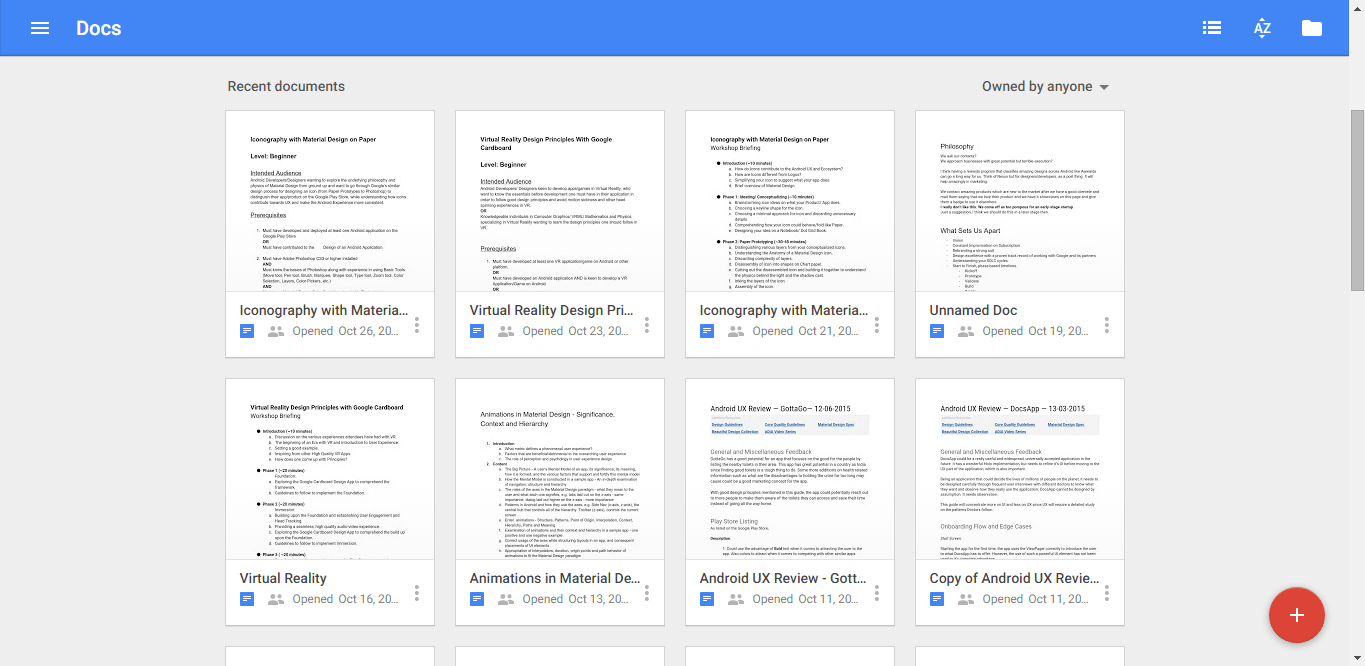
Task: Open more options for Animations in Material De... doc
Action: [647, 593]
